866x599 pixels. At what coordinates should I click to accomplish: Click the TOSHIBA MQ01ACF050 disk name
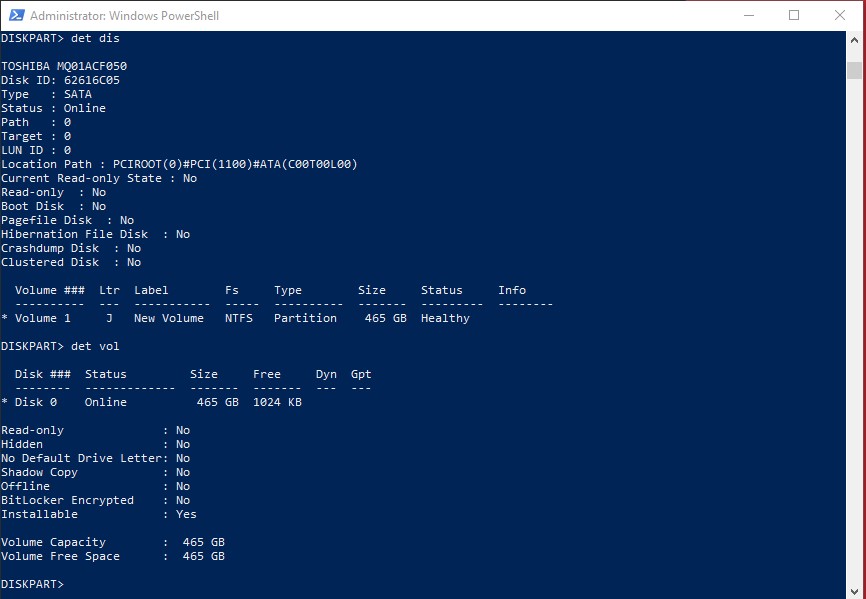(64, 66)
